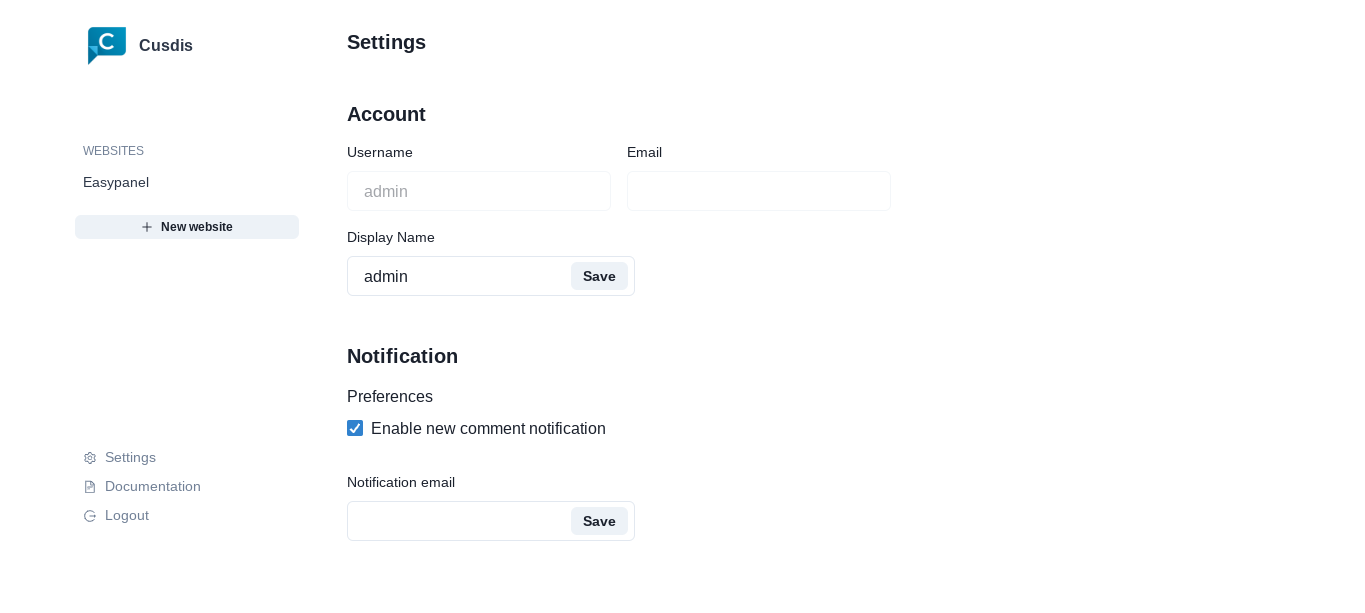The image size is (1365, 613).
Task: Click the Logout link
Action: click(126, 516)
